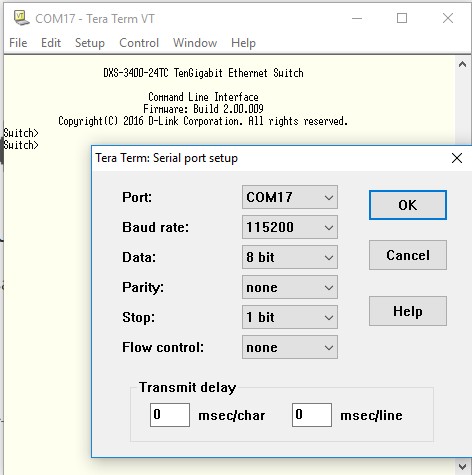Minimize the Tera Term window
This screenshot has width=472, height=475.
point(357,18)
